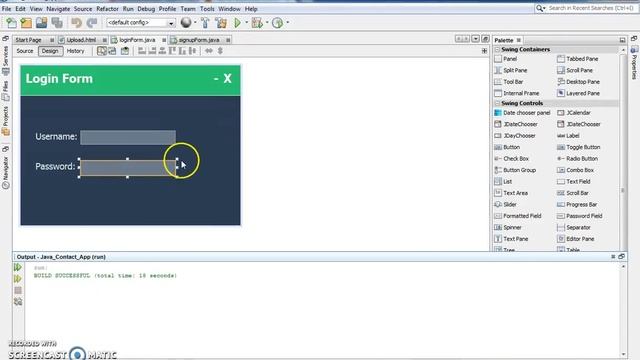Maximize the editor window icon near tabs
Viewport: 640px width, 360px height.
point(485,39)
